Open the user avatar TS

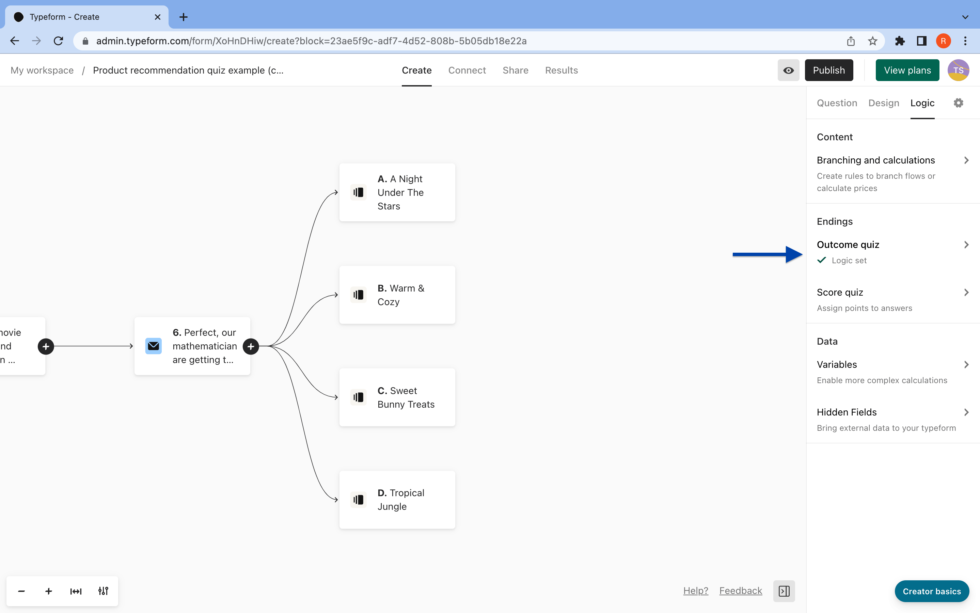pyautogui.click(x=958, y=70)
